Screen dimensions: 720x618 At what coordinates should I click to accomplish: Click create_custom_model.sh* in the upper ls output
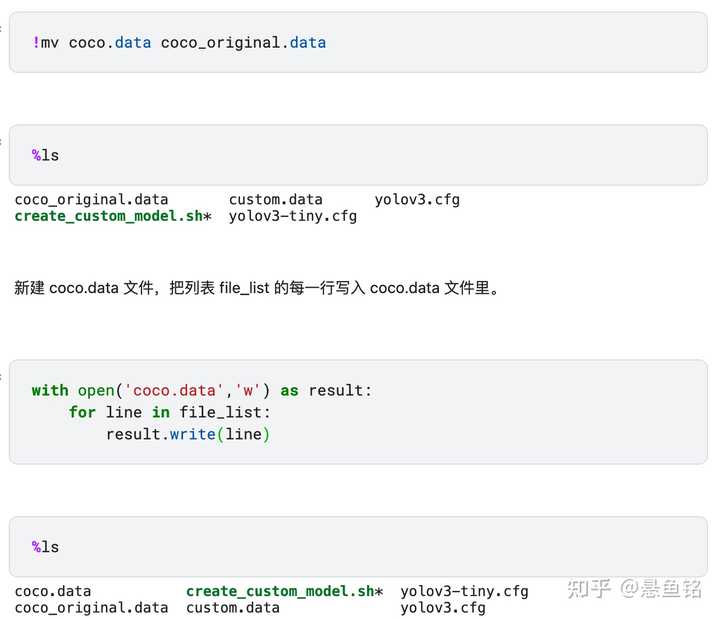tap(113, 216)
